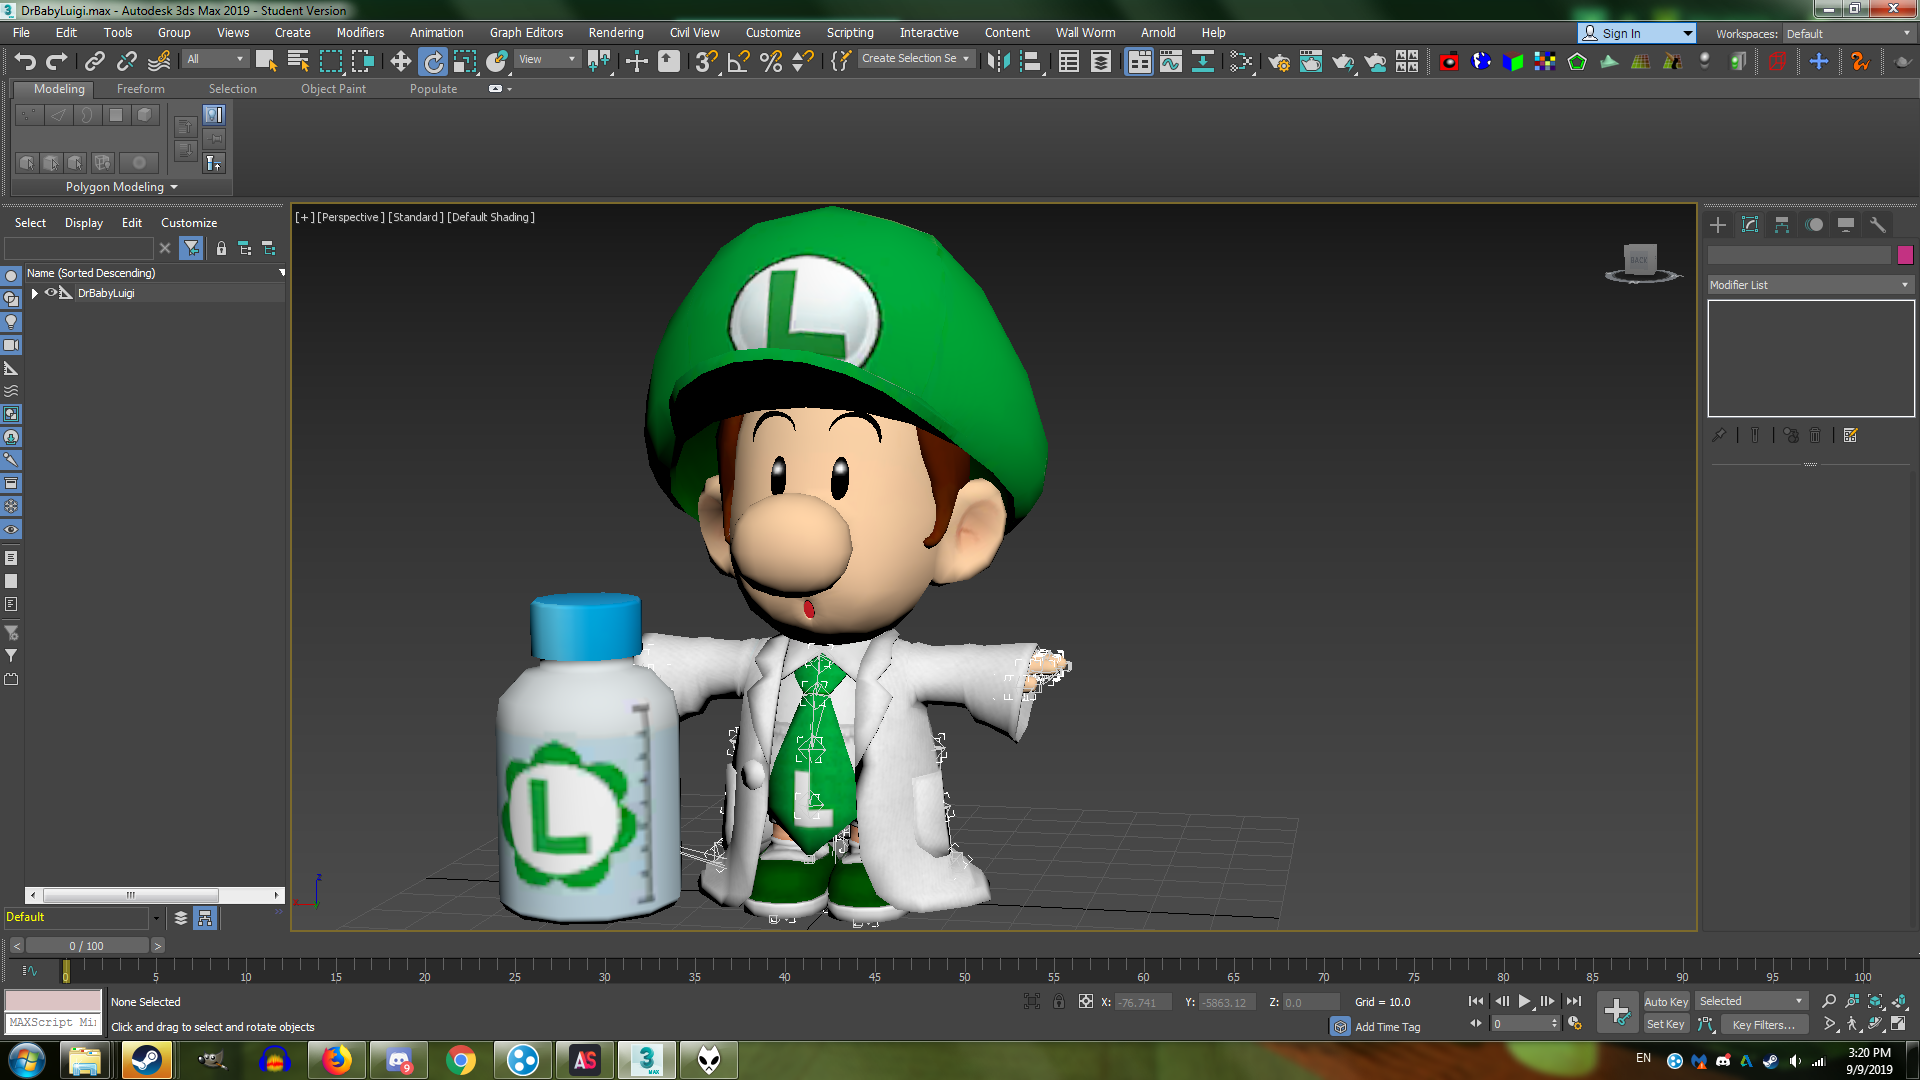The image size is (1920, 1080).
Task: Clear the scene explorer search with X
Action: [165, 248]
